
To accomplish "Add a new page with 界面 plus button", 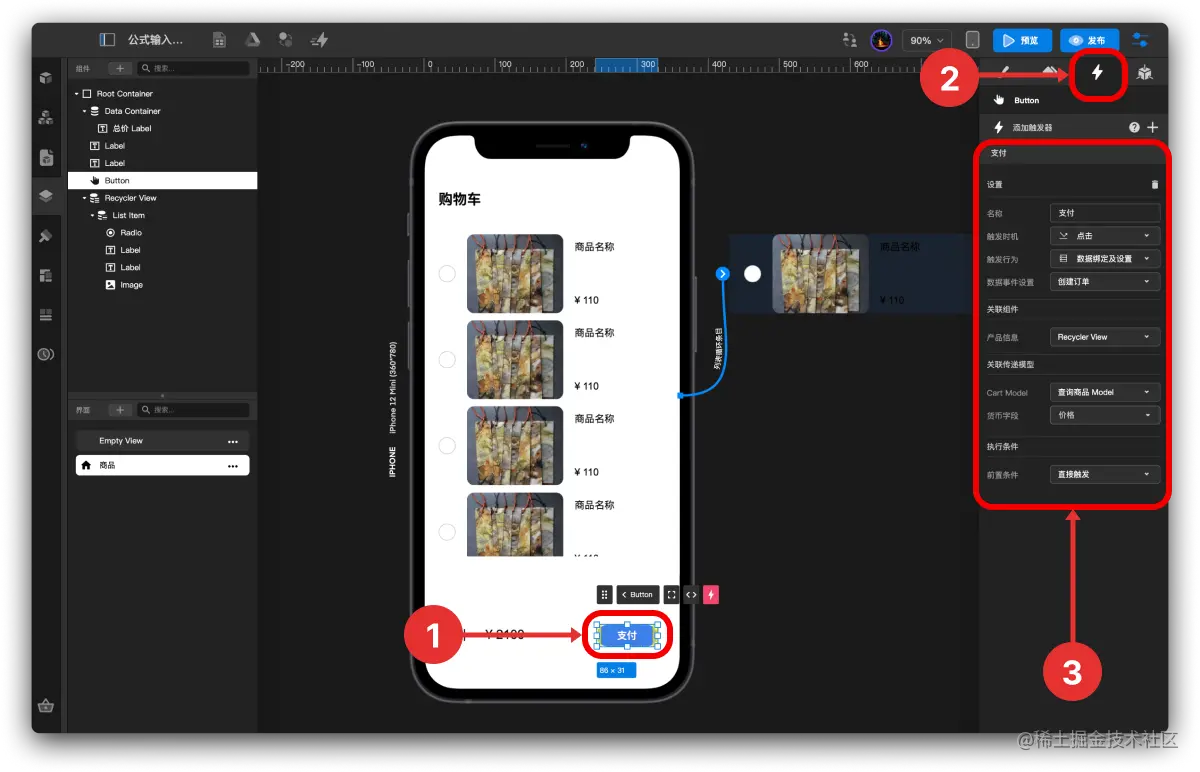I will [x=119, y=410].
